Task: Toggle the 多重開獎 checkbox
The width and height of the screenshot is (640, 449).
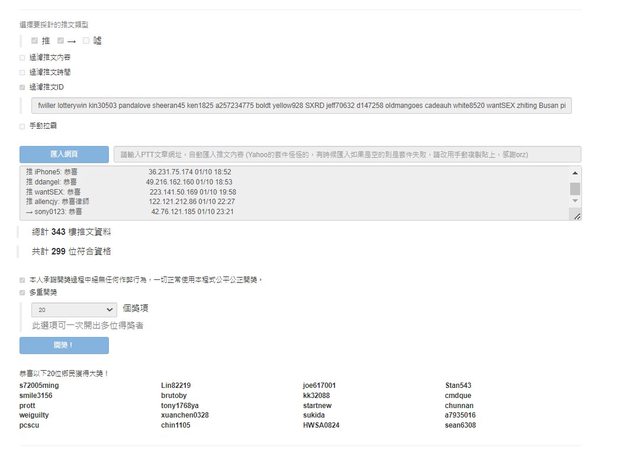Action: (x=23, y=293)
